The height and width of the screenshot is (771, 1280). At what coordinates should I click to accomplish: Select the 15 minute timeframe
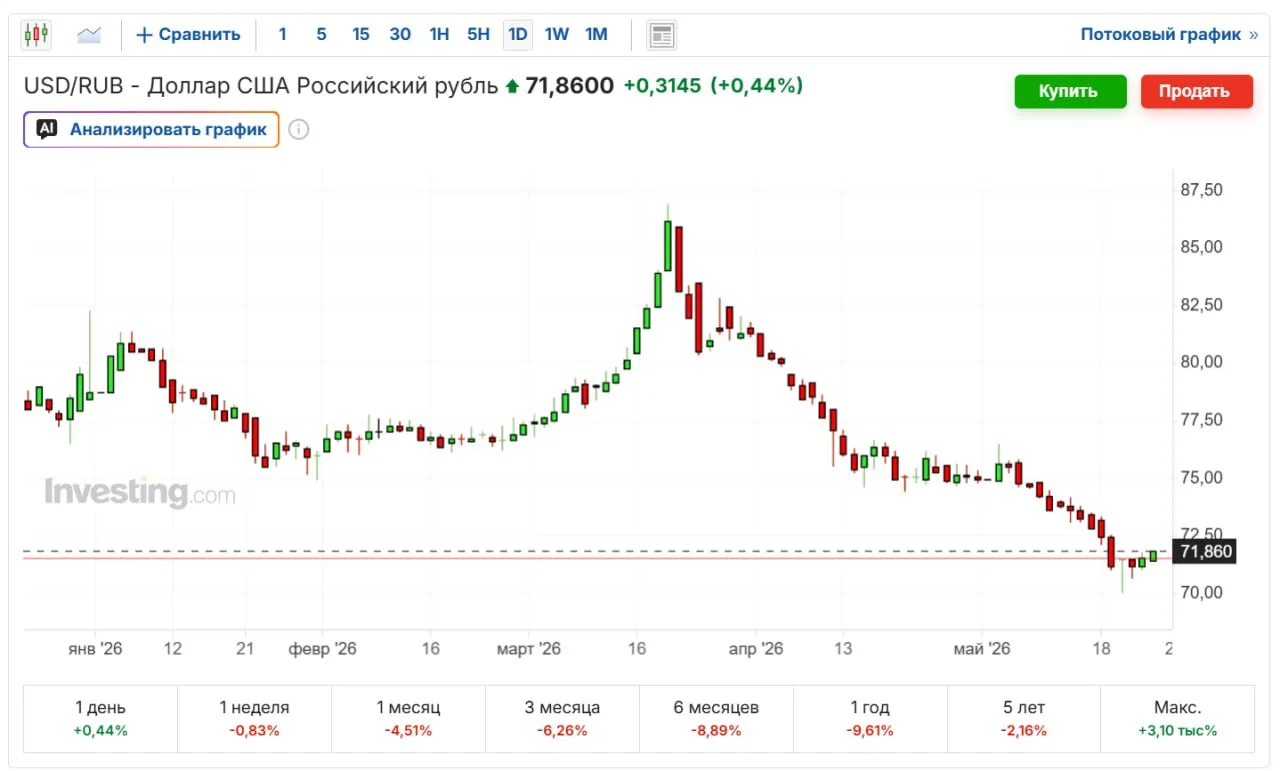pyautogui.click(x=361, y=35)
